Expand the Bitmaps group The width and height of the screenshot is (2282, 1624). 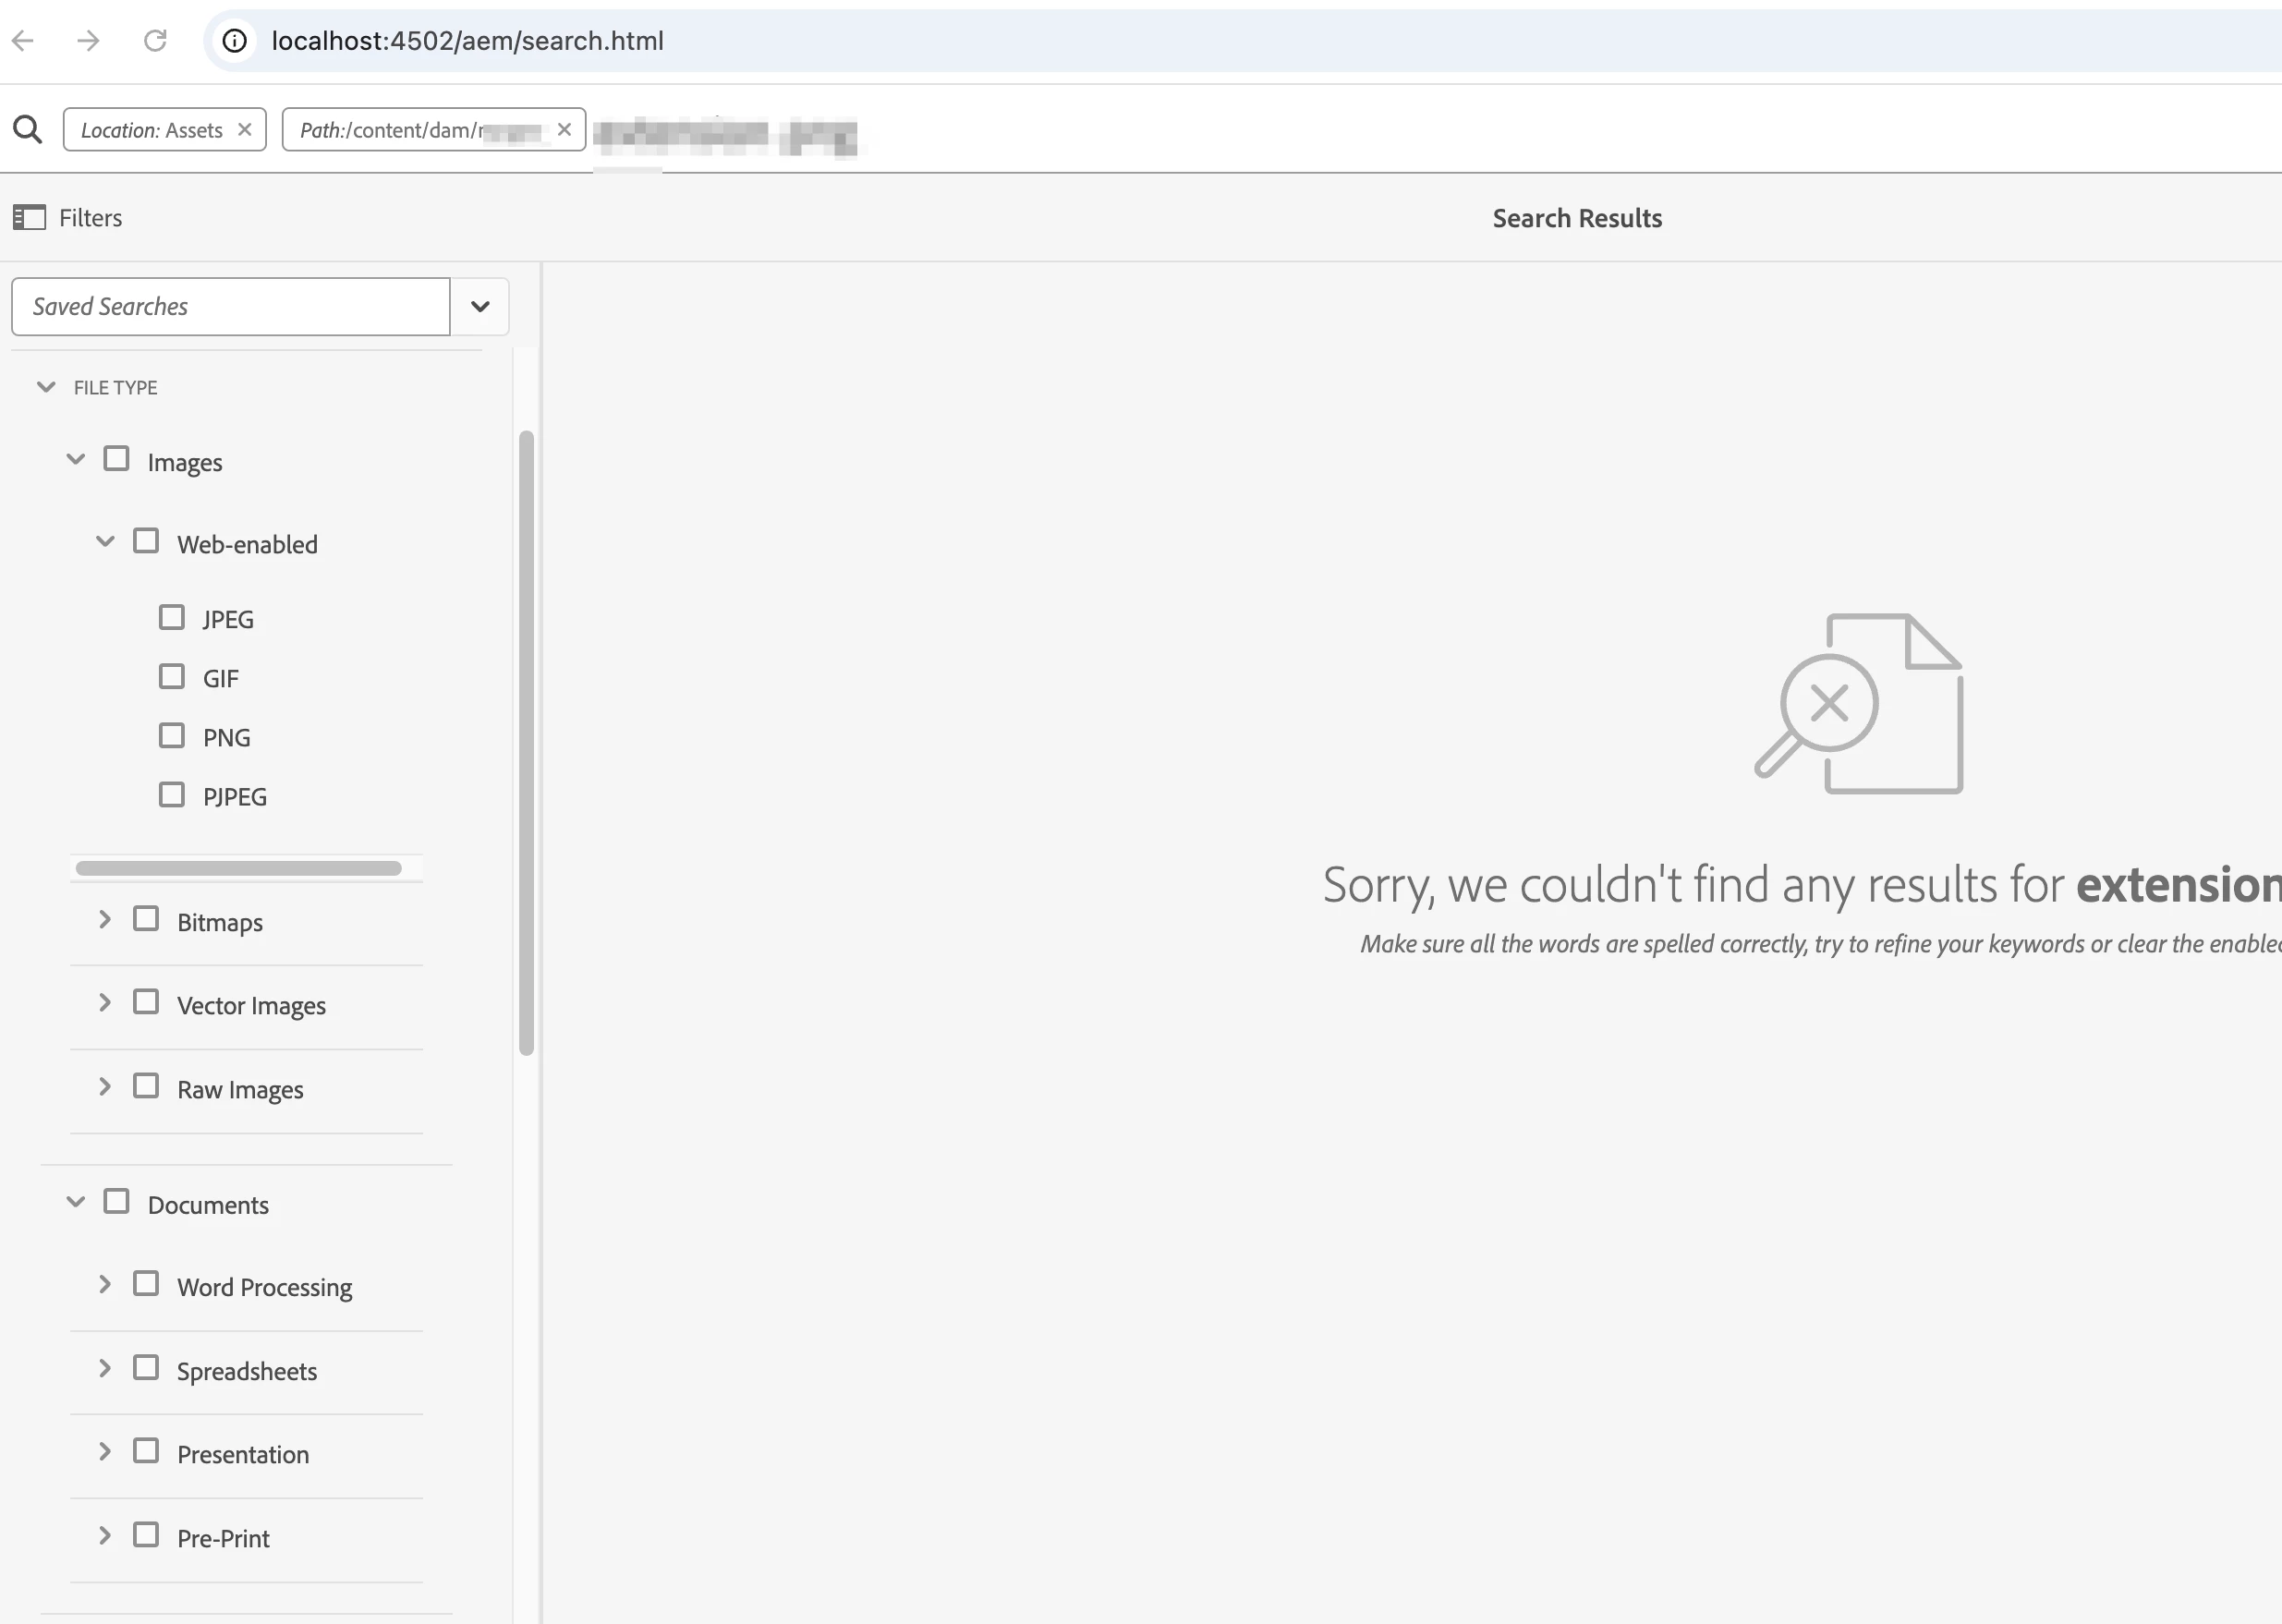tap(105, 920)
